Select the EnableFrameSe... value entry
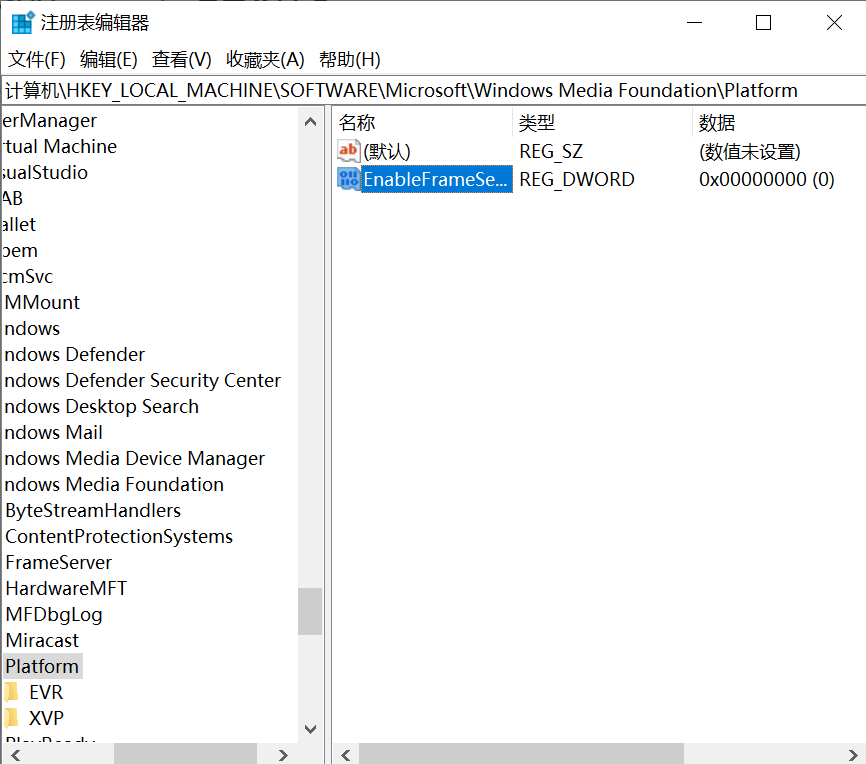The width and height of the screenshot is (866, 764). [436, 179]
